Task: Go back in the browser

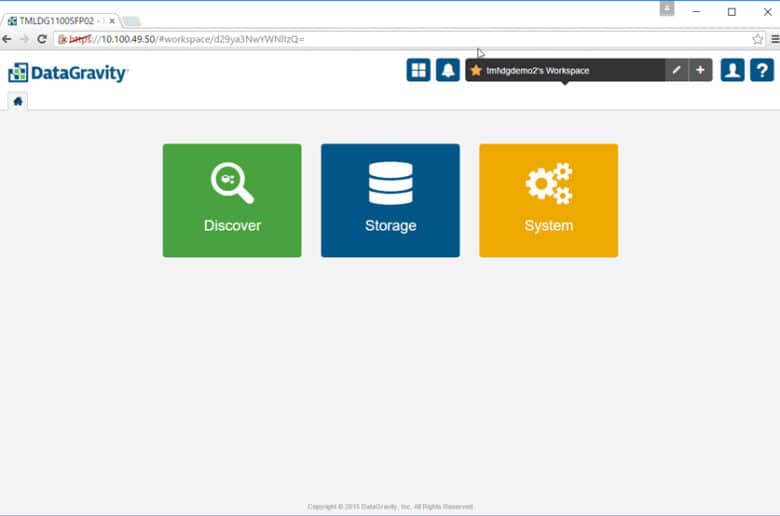Action: point(7,39)
